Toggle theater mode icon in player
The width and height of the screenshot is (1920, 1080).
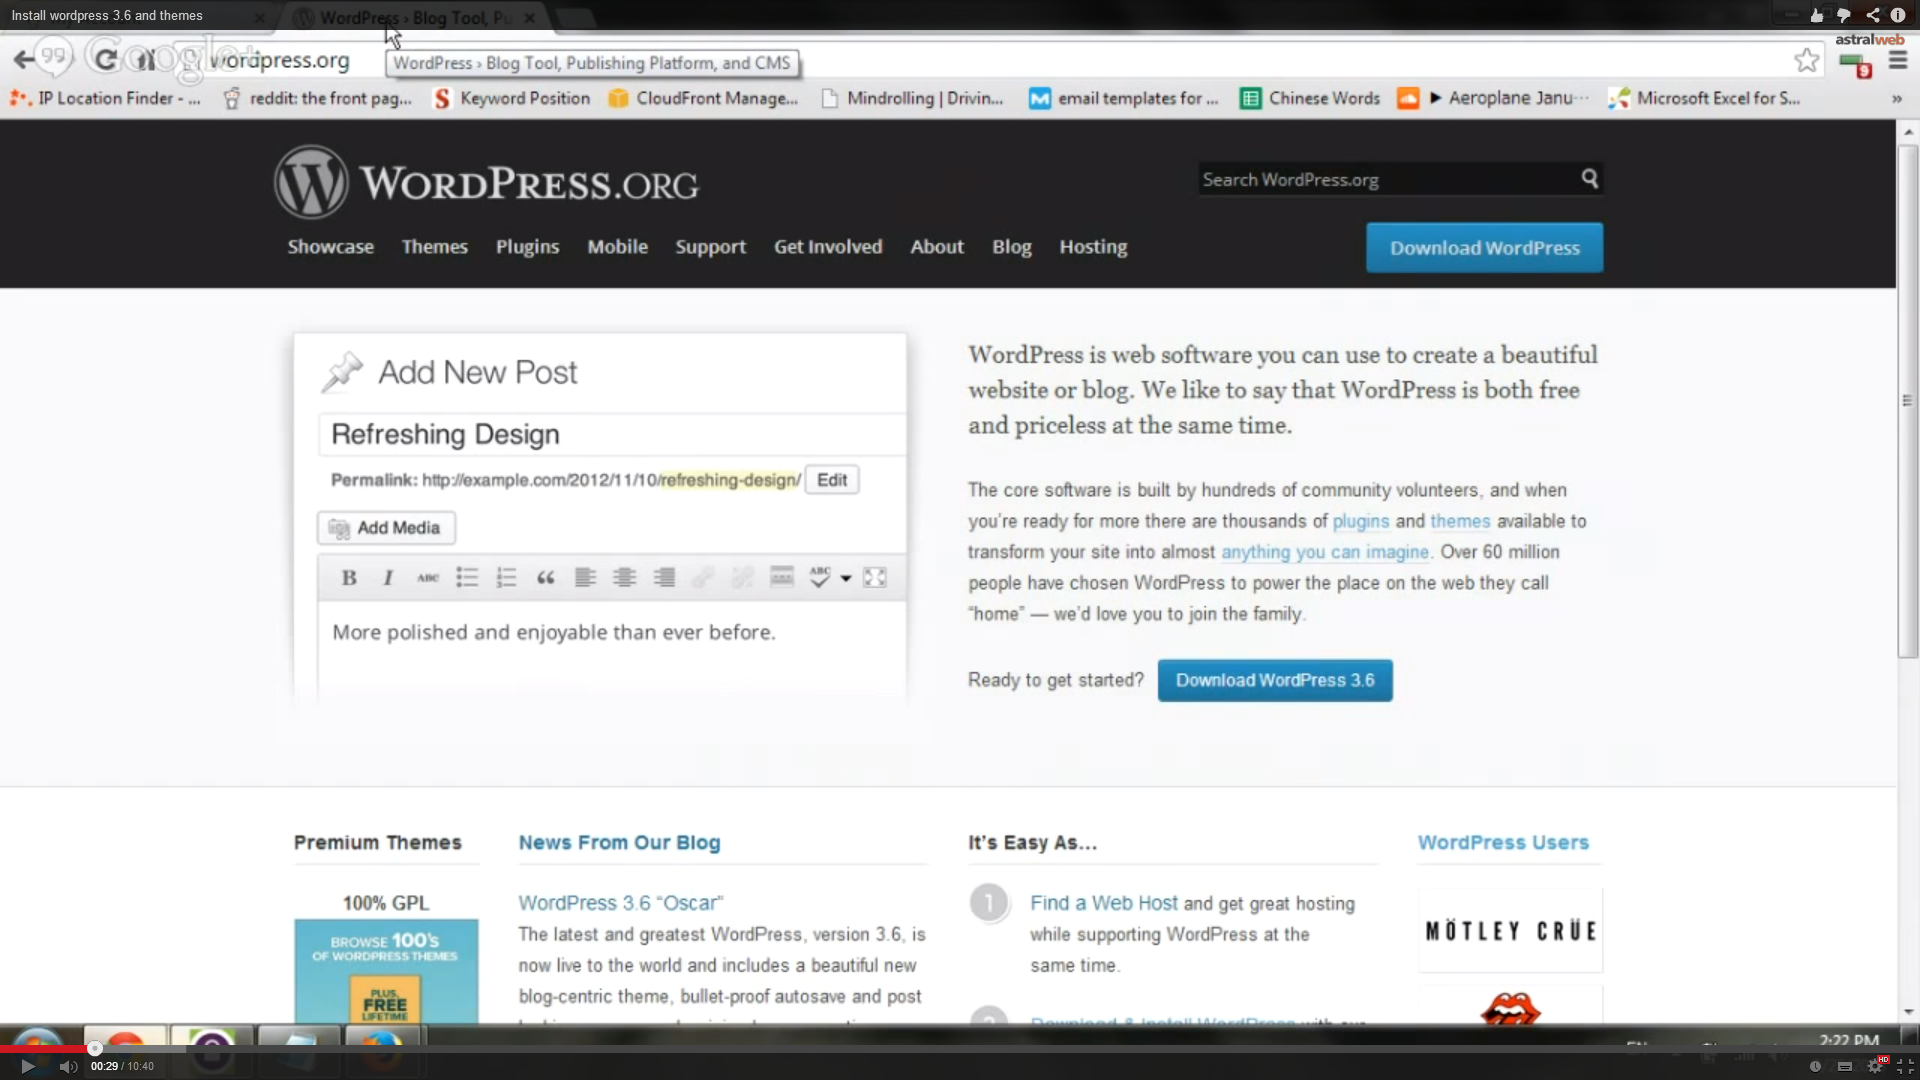1845,1066
